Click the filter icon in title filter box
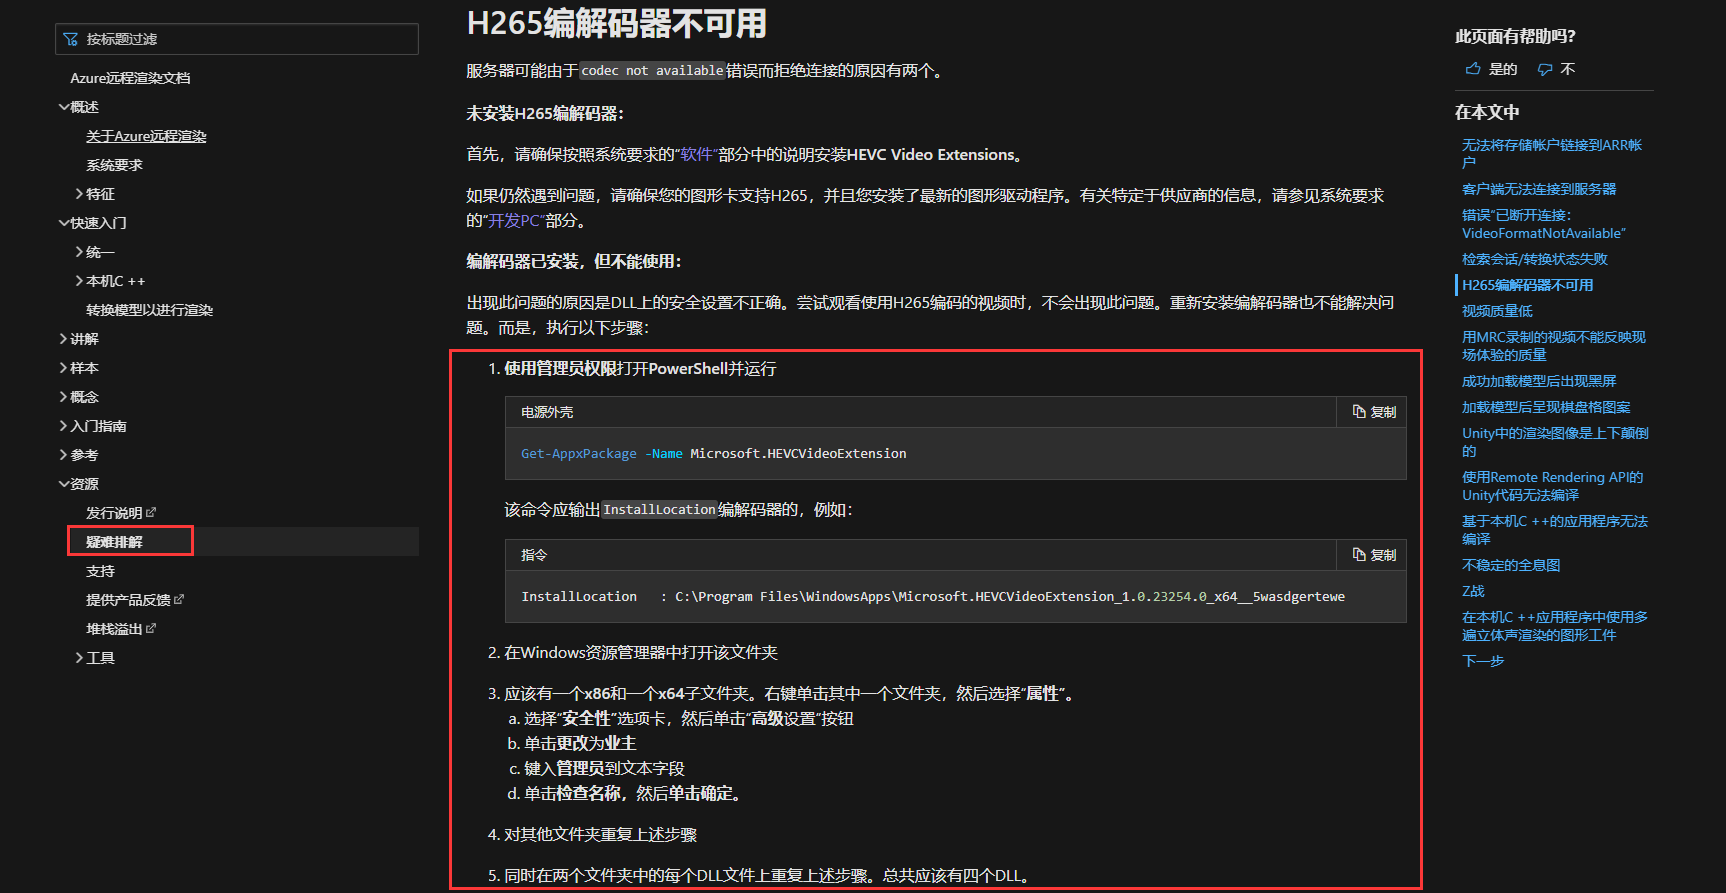The width and height of the screenshot is (1726, 893). (x=70, y=39)
